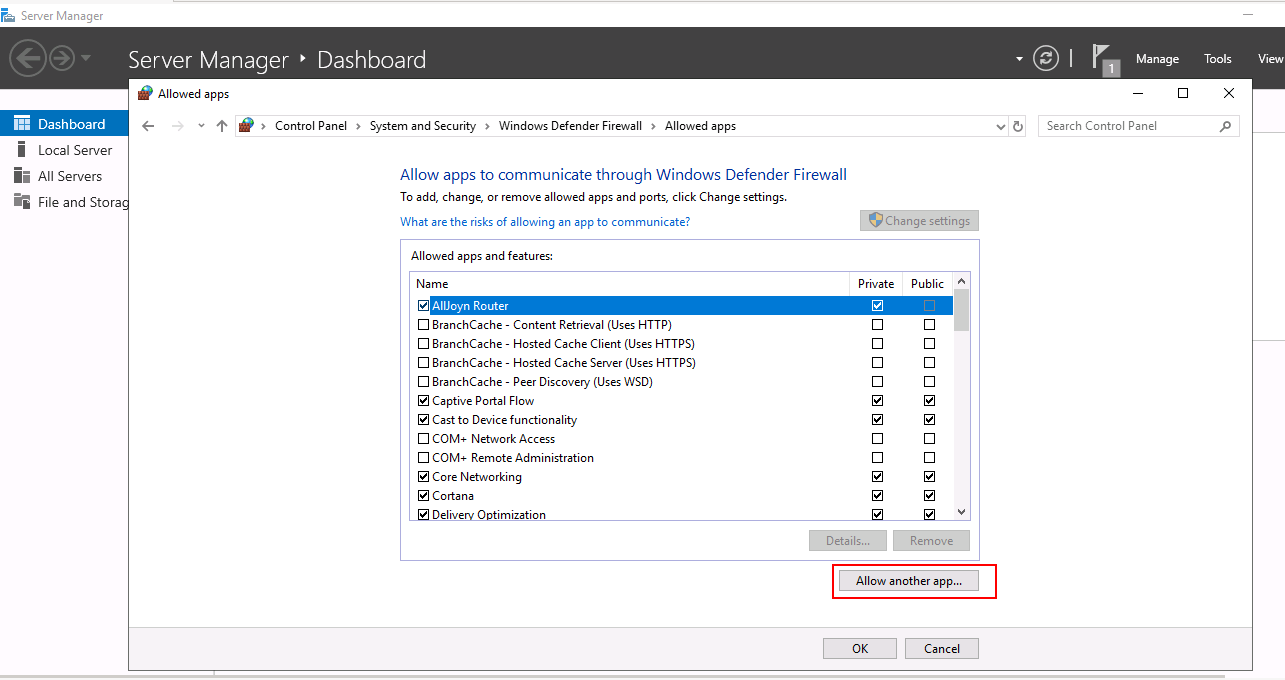Go forward in Server Manager navigation
1285x680 pixels.
[x=62, y=58]
